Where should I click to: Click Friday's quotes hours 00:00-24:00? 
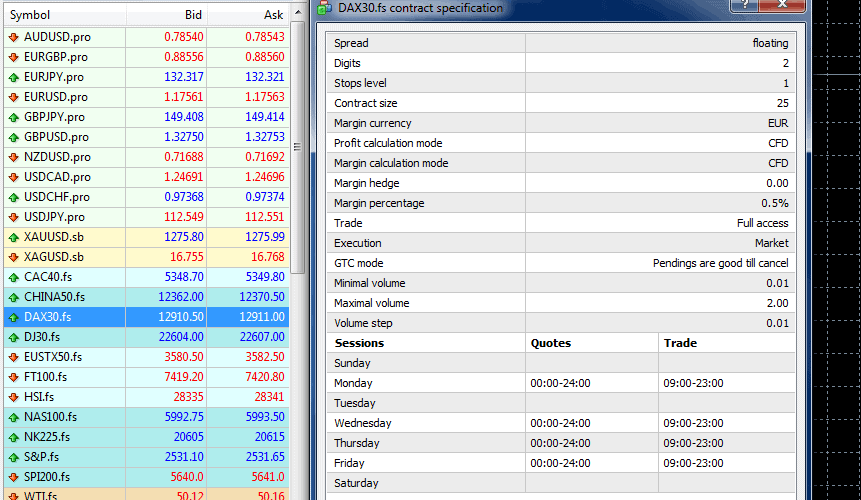coord(560,464)
